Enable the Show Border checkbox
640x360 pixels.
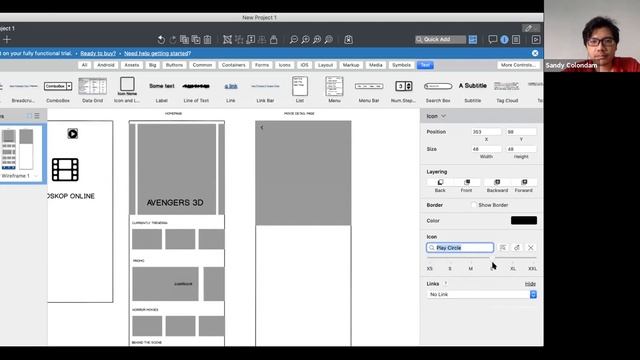pyautogui.click(x=473, y=205)
